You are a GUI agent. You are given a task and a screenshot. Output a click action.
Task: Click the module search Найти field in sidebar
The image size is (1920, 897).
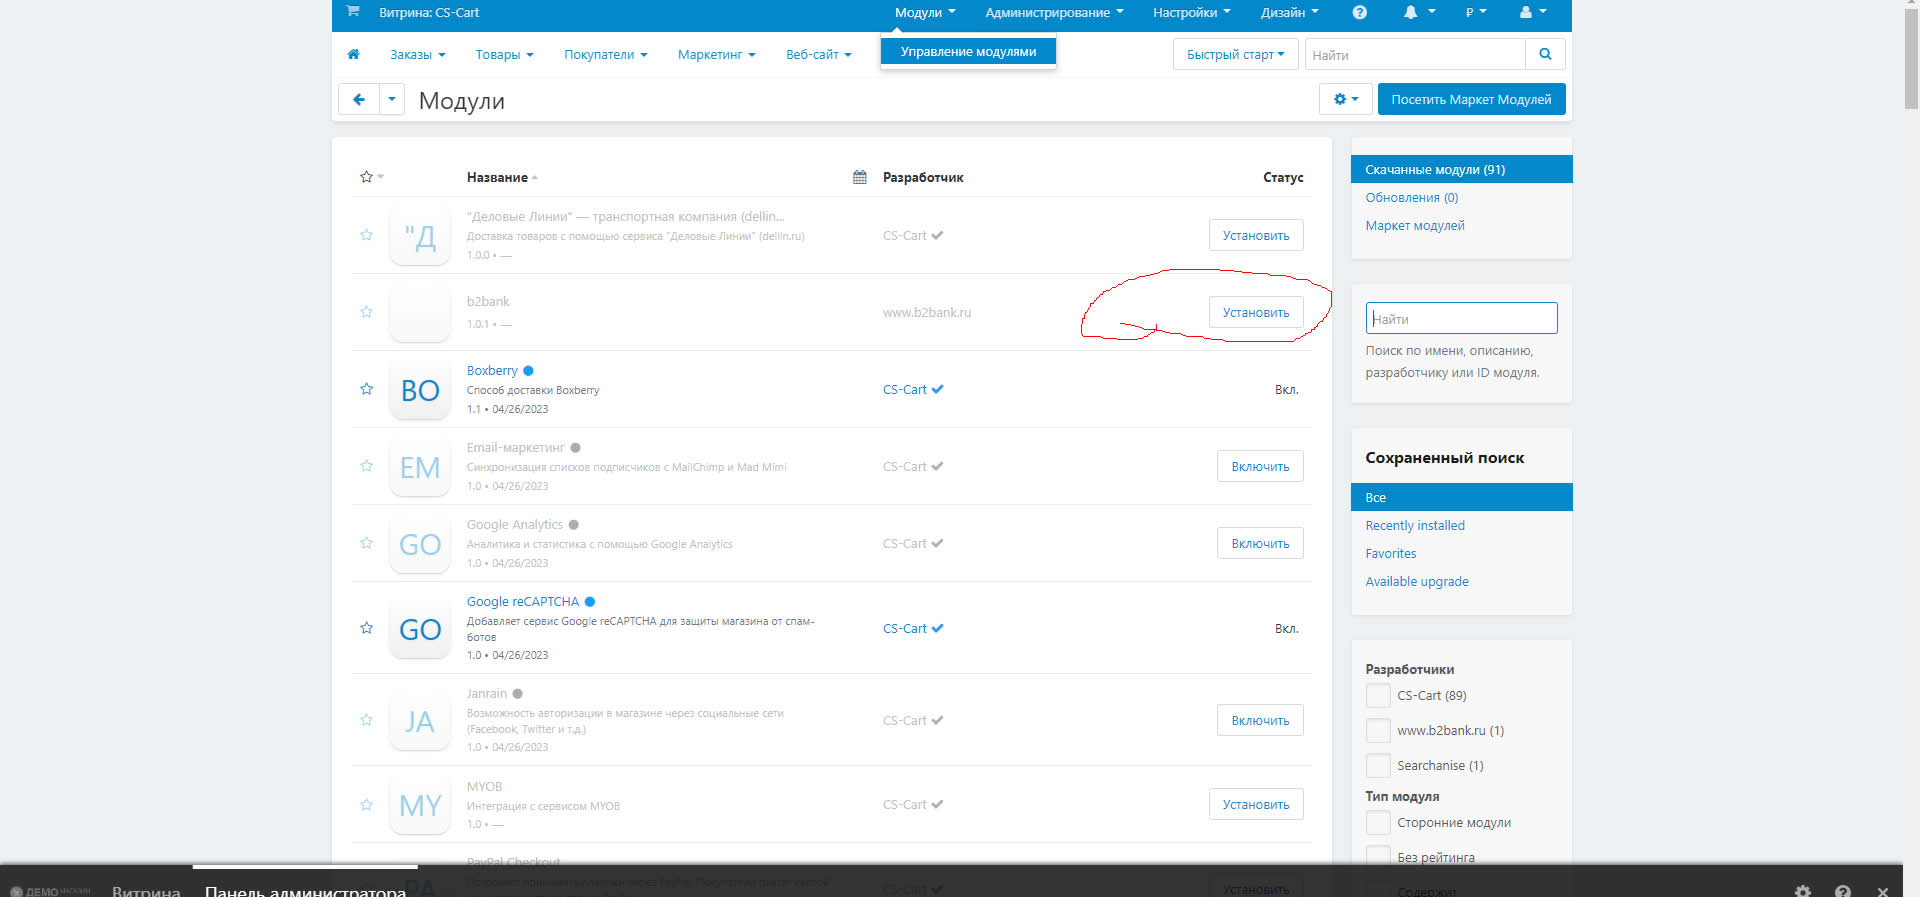(1460, 318)
